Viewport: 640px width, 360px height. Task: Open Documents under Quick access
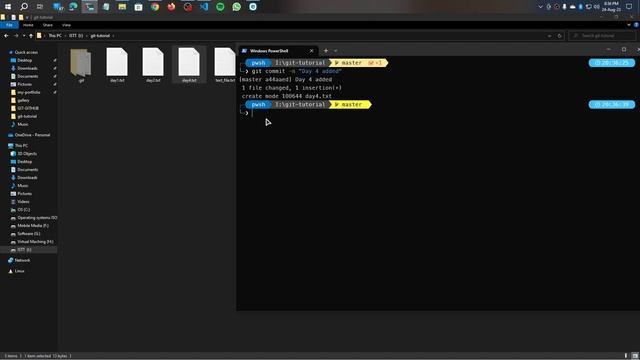coord(28,76)
